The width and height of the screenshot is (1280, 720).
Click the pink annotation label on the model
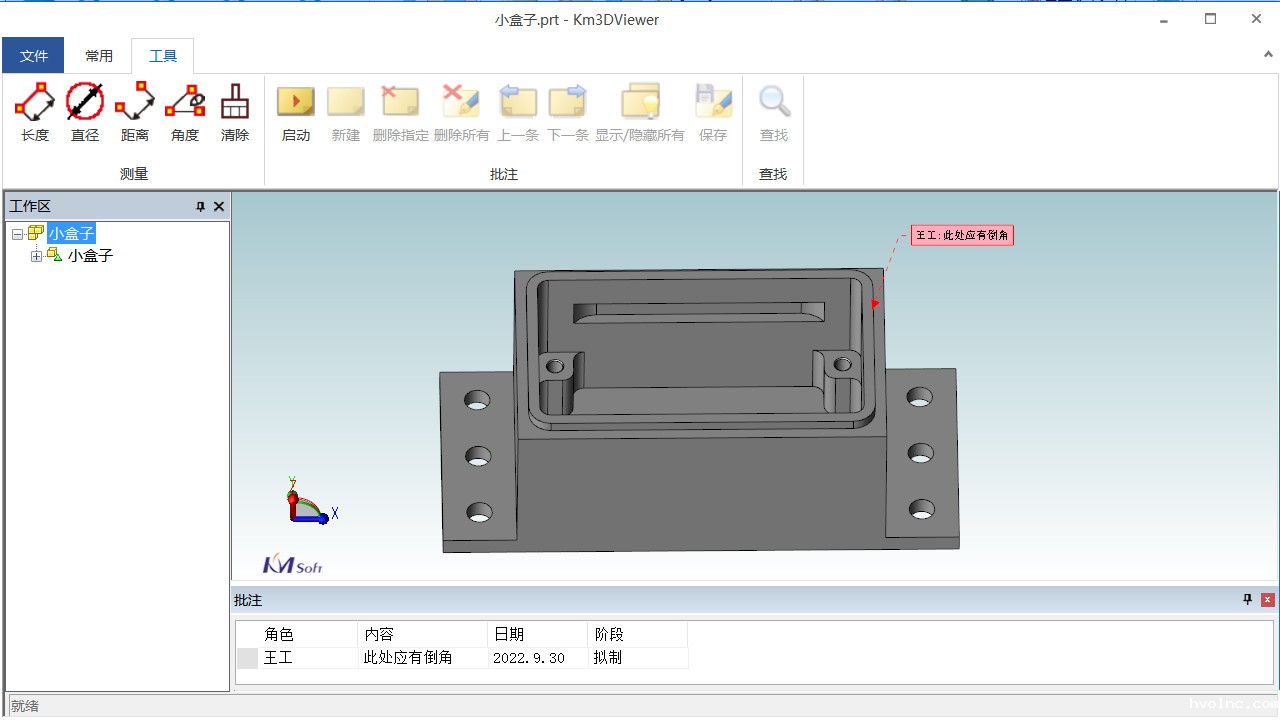[962, 236]
